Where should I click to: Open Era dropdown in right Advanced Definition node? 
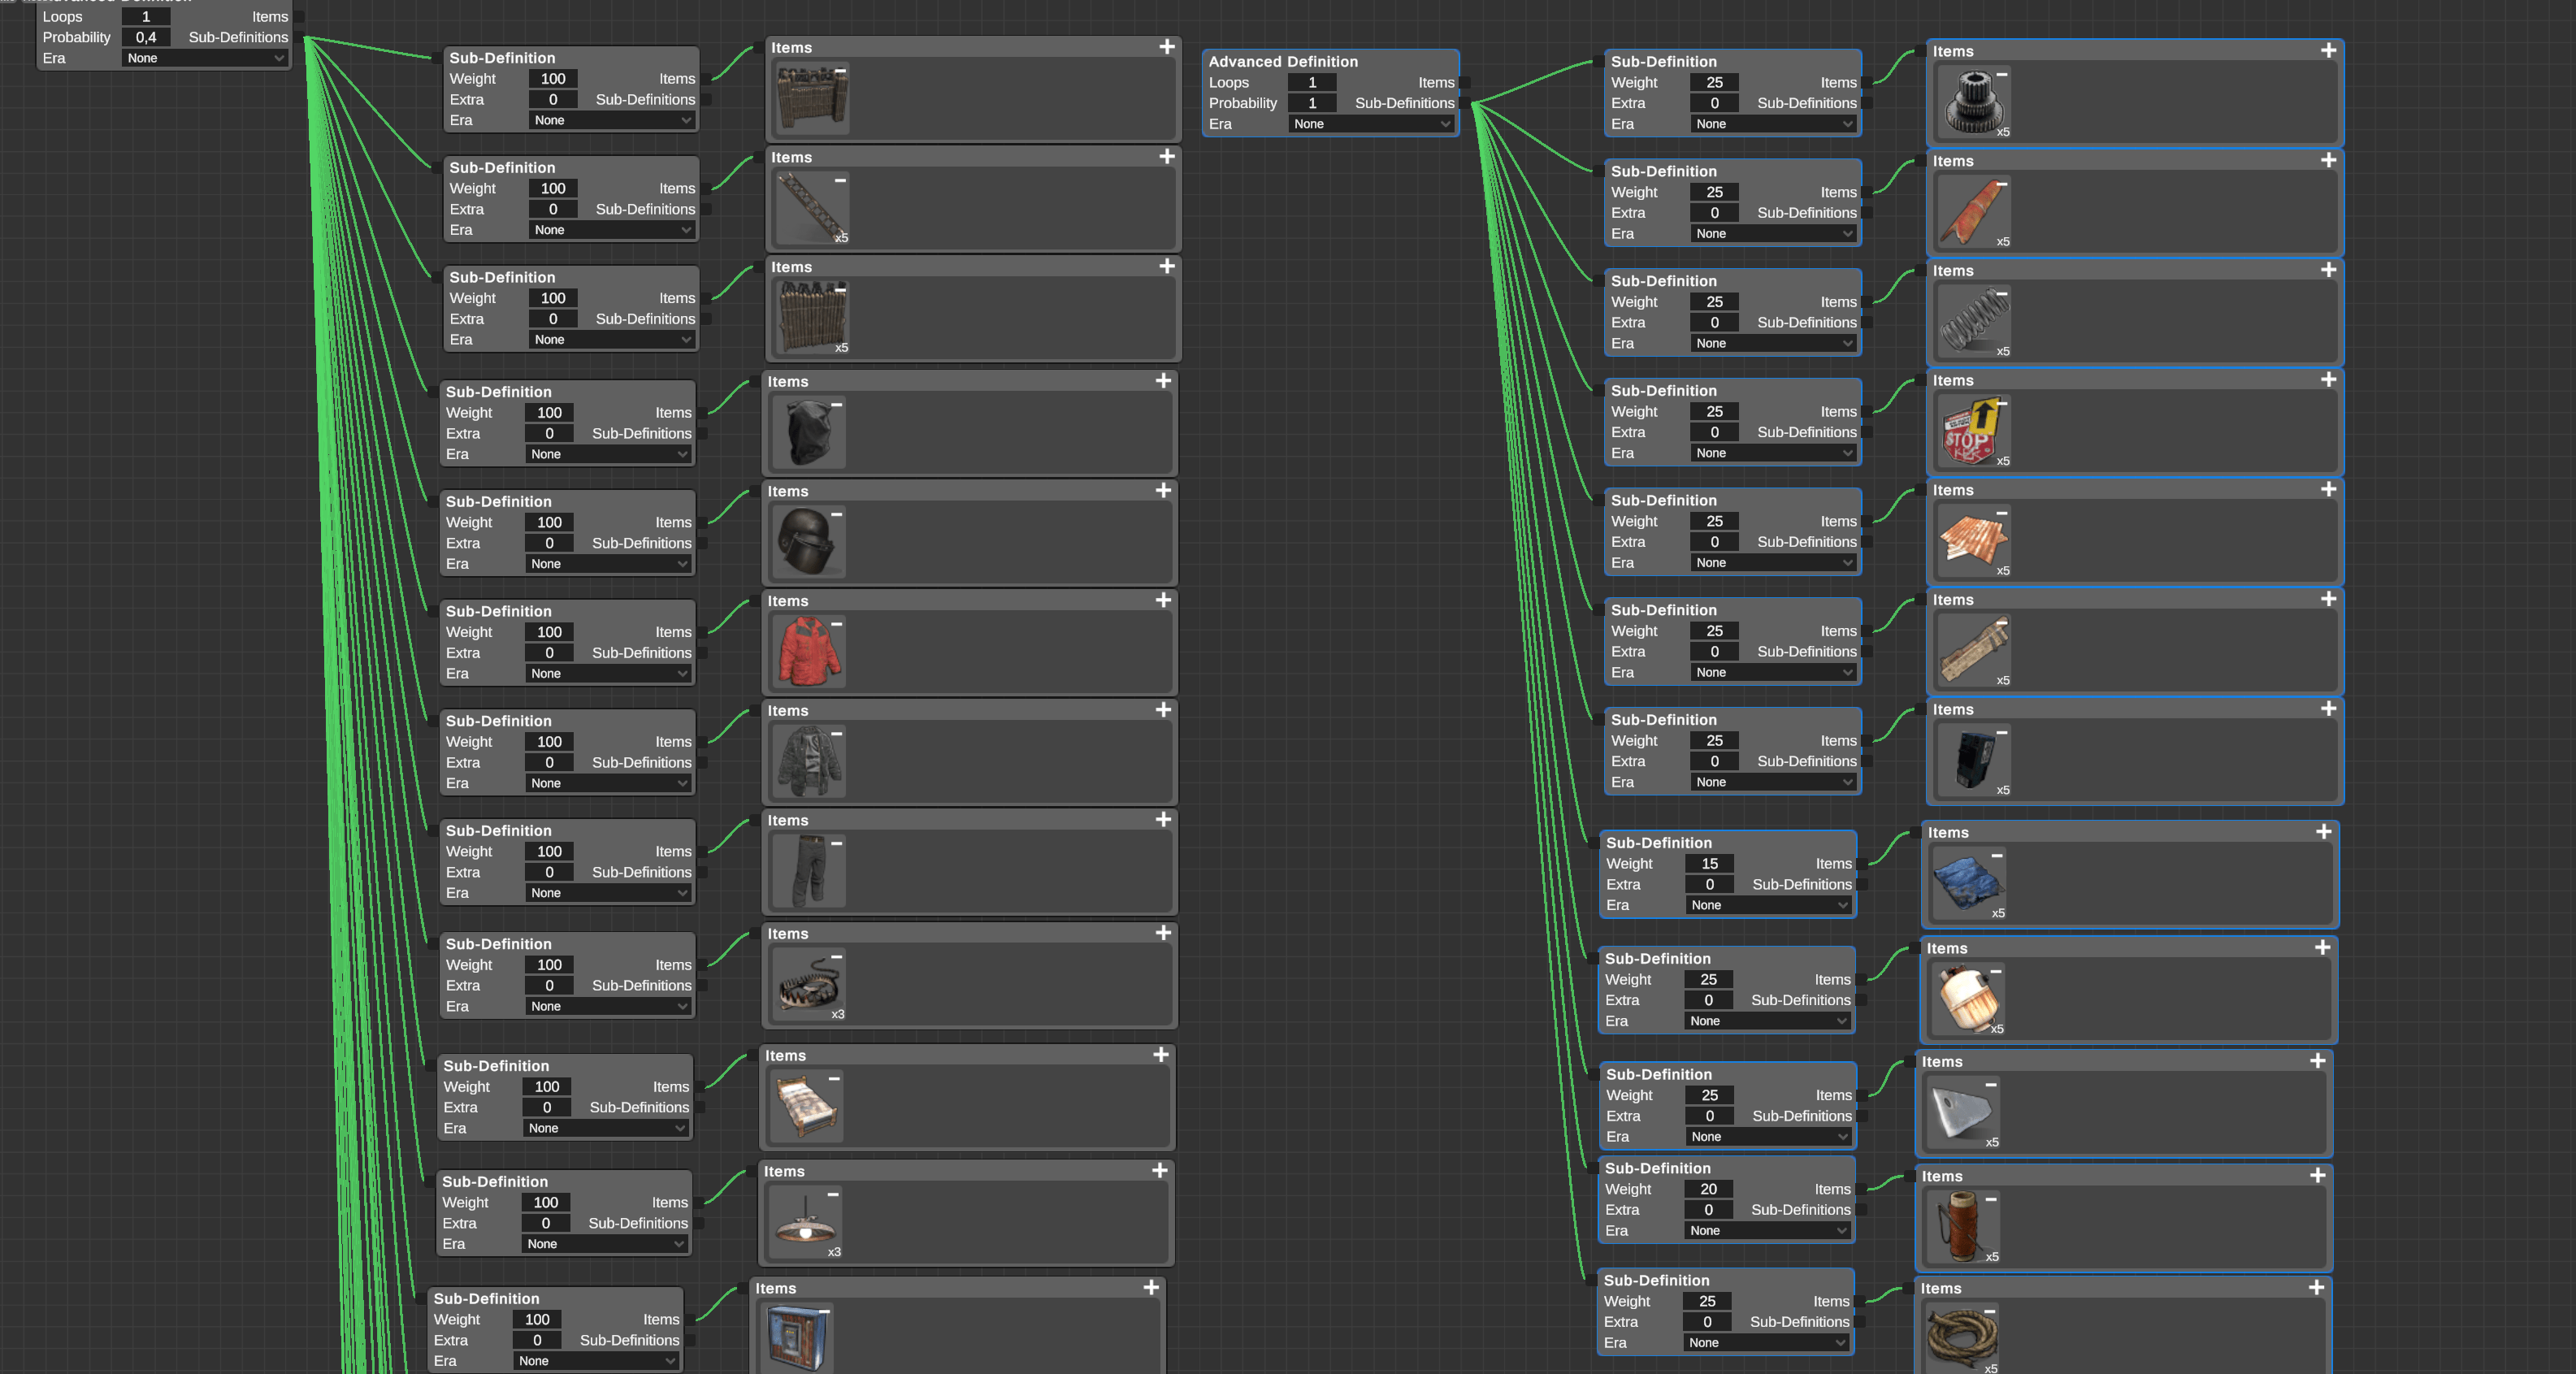pyautogui.click(x=1371, y=124)
